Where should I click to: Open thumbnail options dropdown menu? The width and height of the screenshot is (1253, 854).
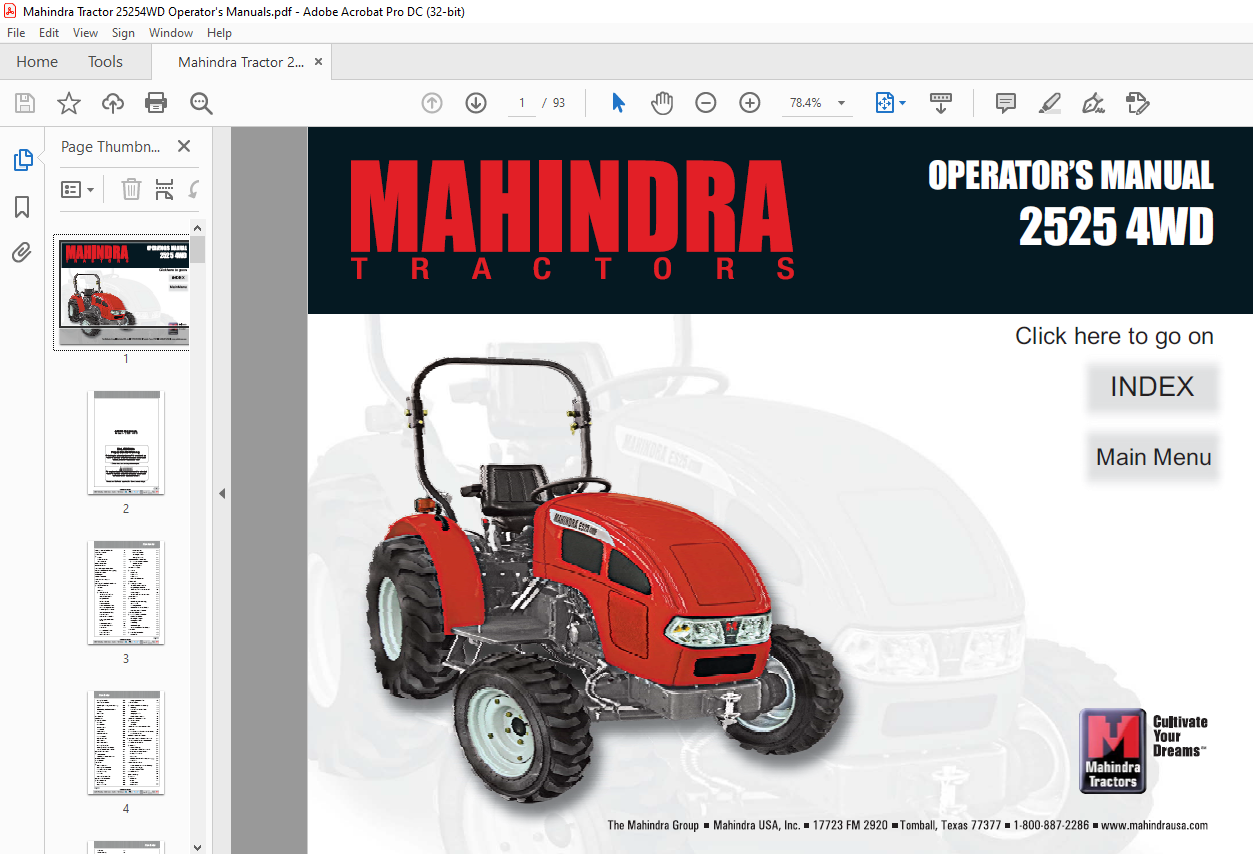[78, 189]
